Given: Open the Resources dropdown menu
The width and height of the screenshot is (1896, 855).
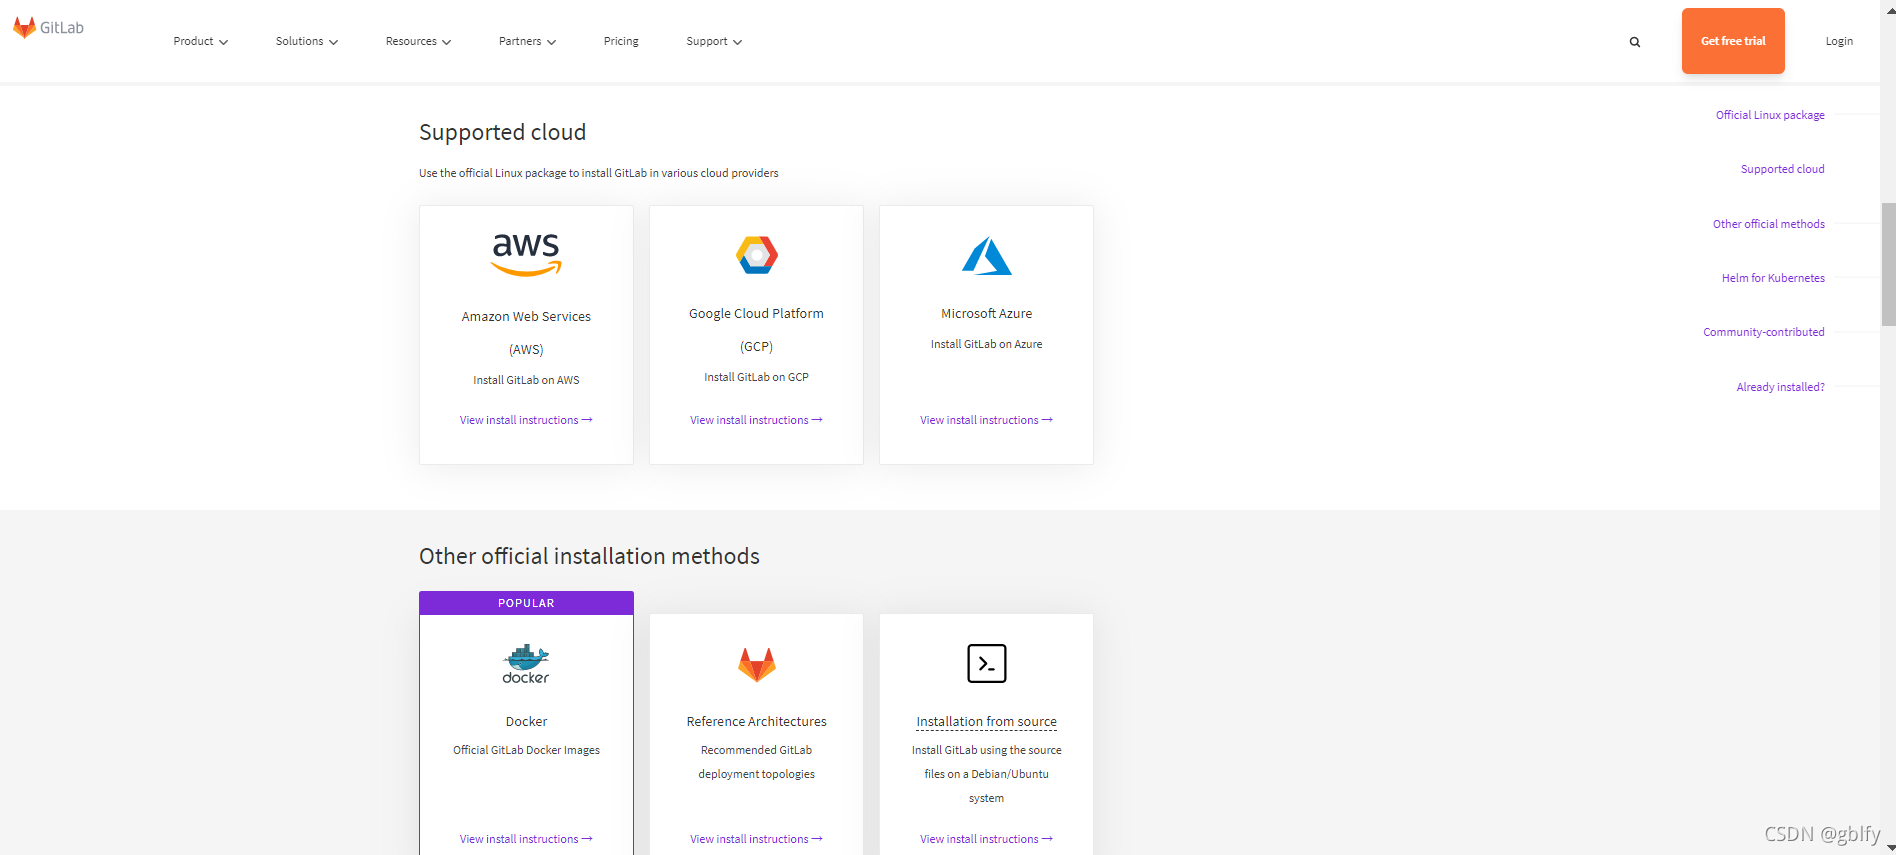Looking at the screenshot, I should [418, 41].
